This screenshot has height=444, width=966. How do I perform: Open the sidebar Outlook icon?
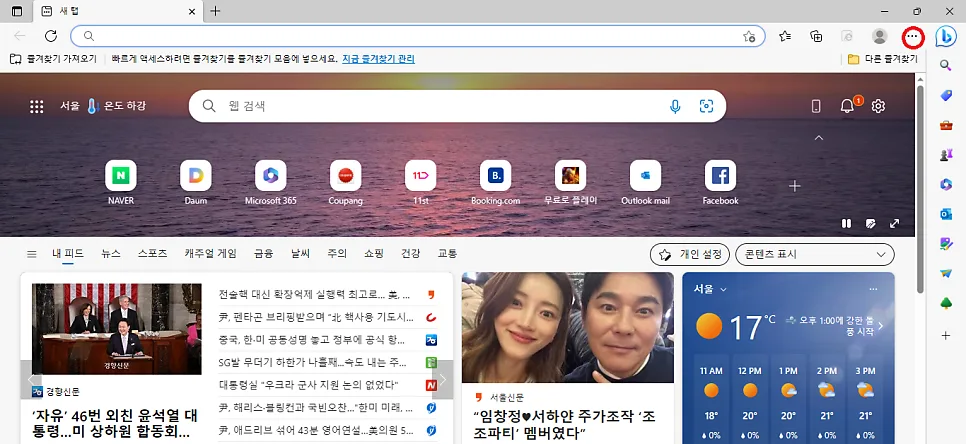coord(946,214)
